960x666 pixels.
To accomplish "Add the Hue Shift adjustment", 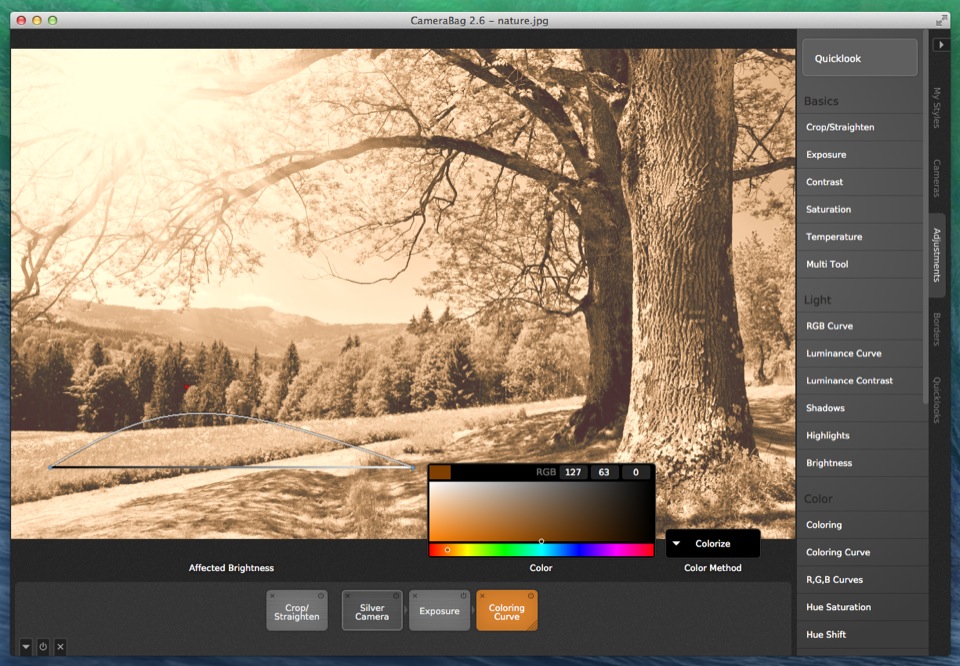I will [860, 635].
